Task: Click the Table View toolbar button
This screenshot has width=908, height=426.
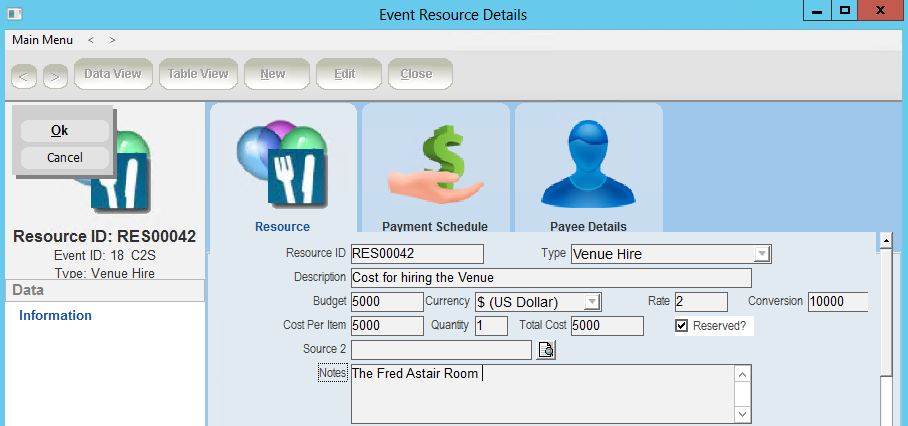Action: click(197, 74)
